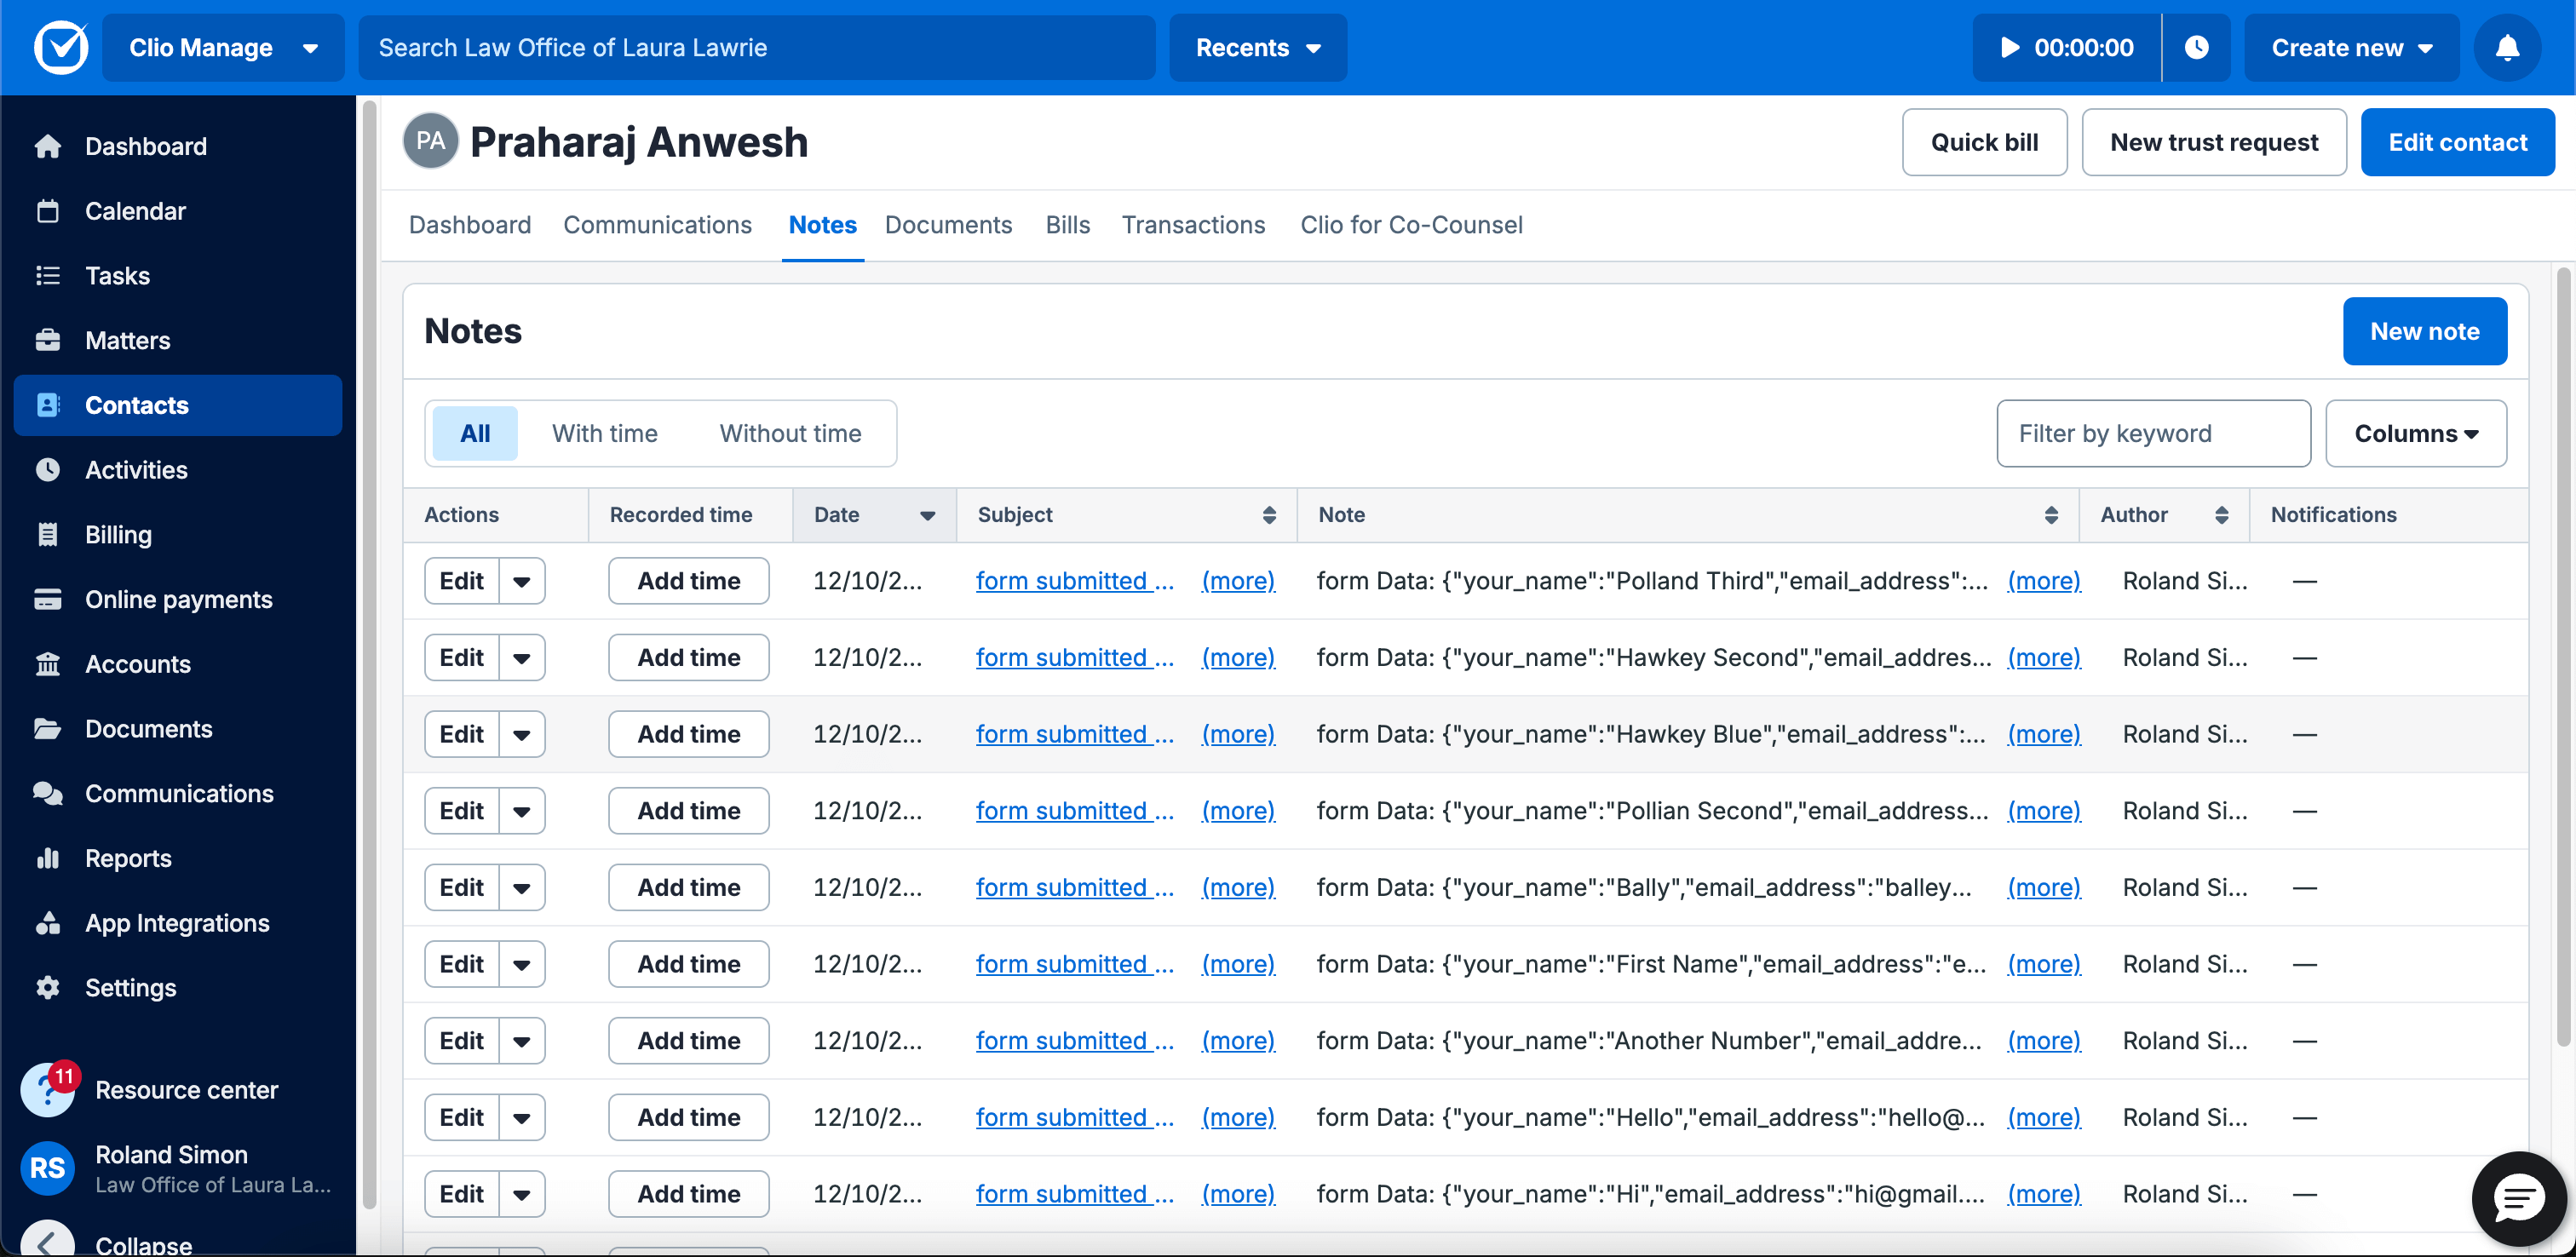The image size is (2576, 1257).
Task: Select the 'Without time' filter
Action: click(790, 433)
